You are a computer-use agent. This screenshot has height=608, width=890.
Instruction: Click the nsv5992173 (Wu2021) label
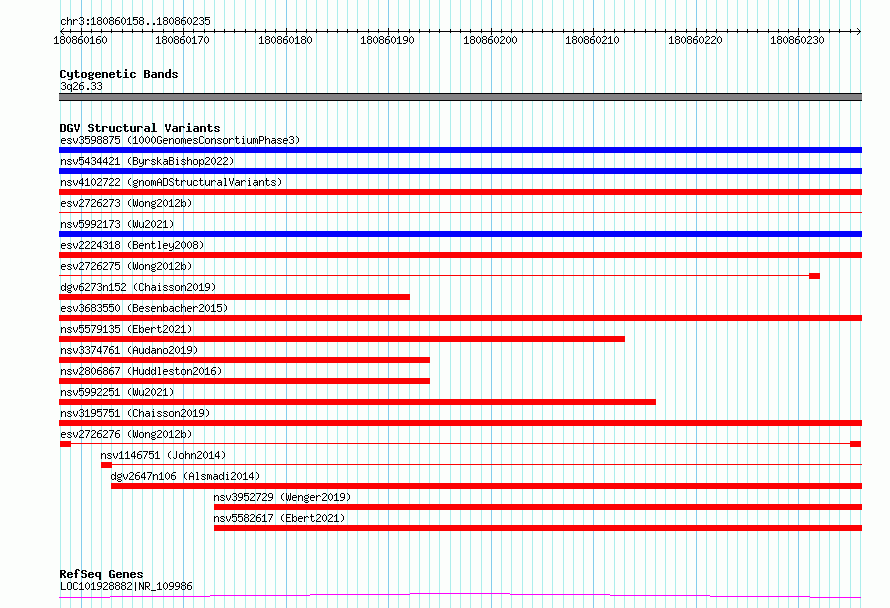point(117,224)
